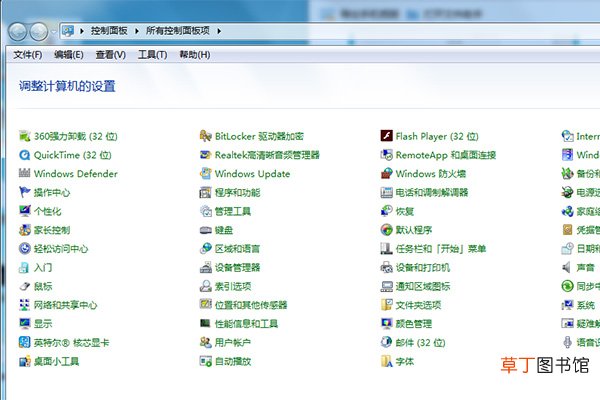
Task: Open the 自动播放 link
Action: (233, 361)
